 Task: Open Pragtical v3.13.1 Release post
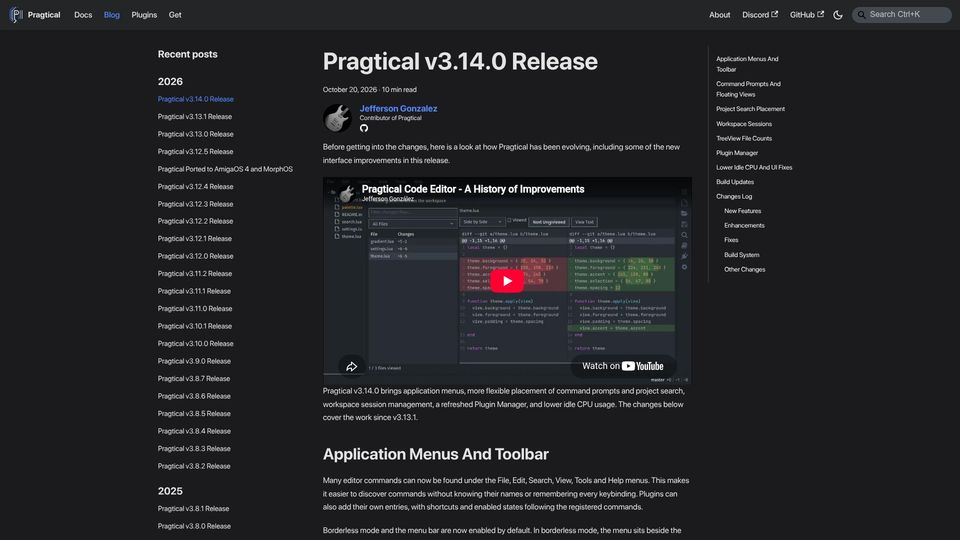coord(195,116)
